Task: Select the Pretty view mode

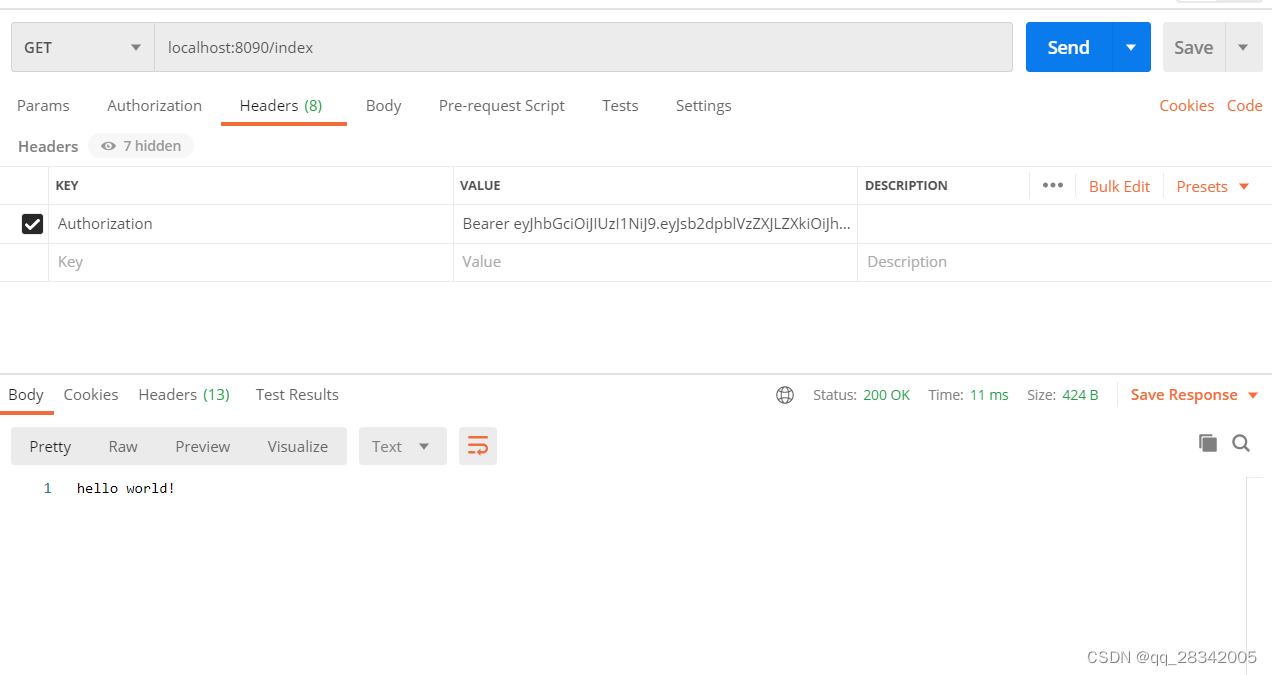Action: click(50, 446)
